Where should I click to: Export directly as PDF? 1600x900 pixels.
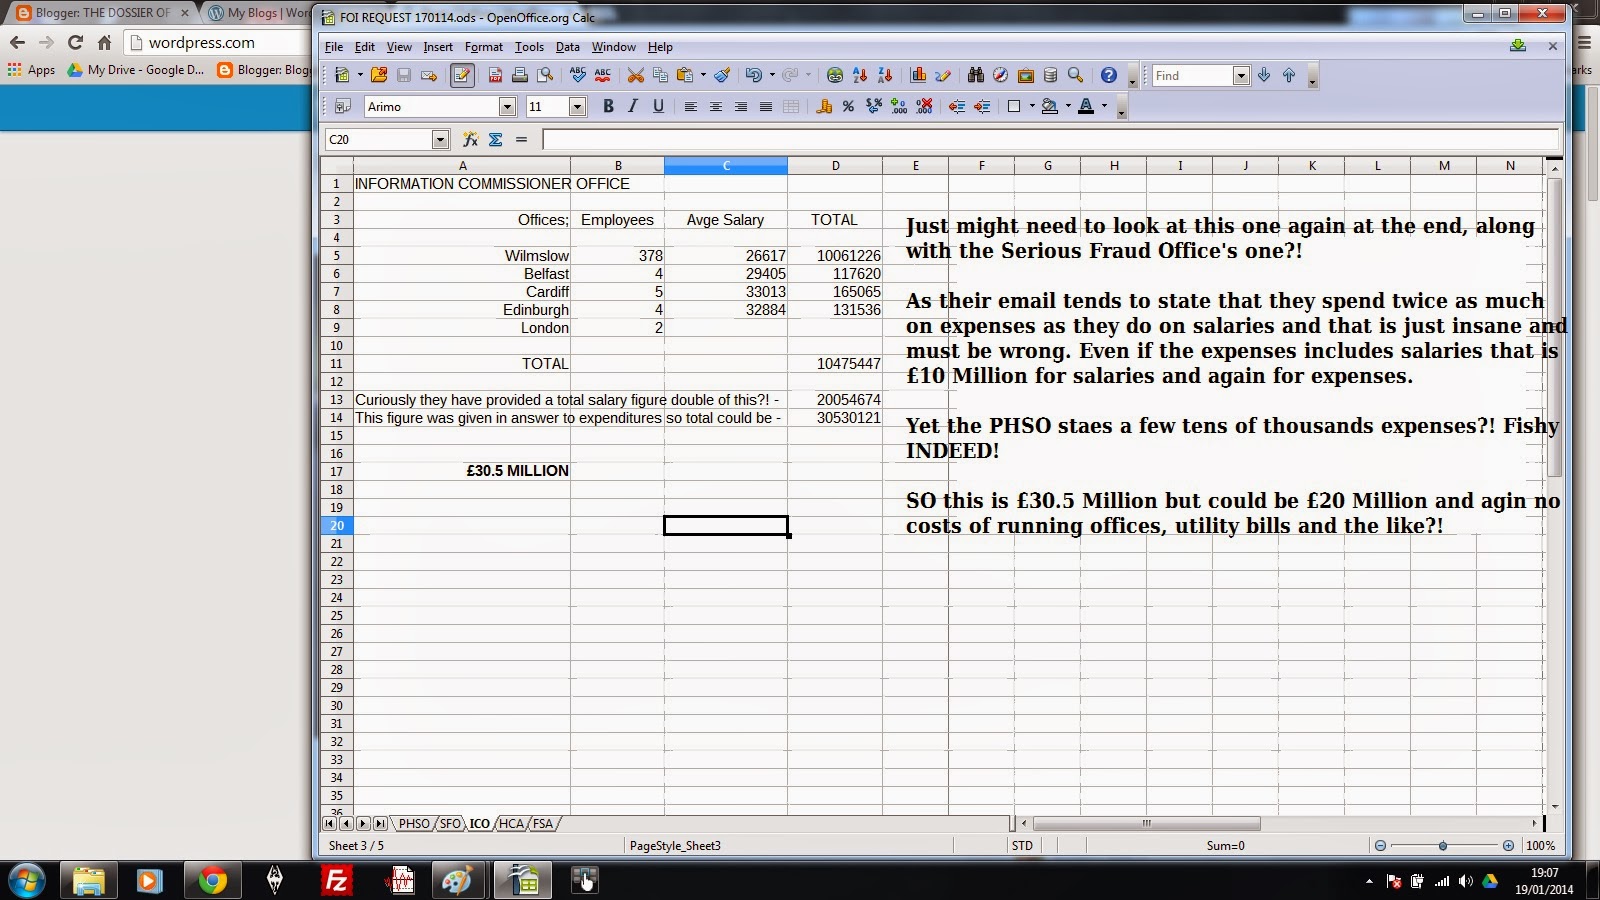click(x=495, y=76)
